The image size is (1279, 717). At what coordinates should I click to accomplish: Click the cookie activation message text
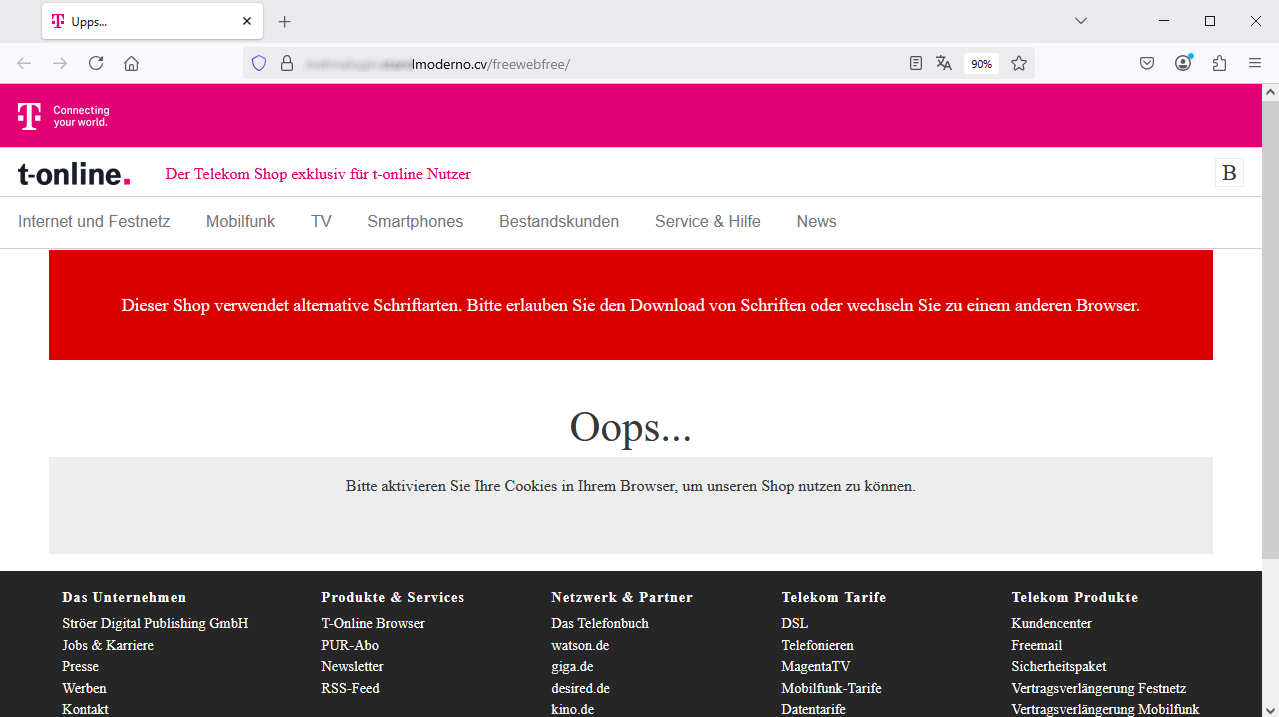pos(631,486)
